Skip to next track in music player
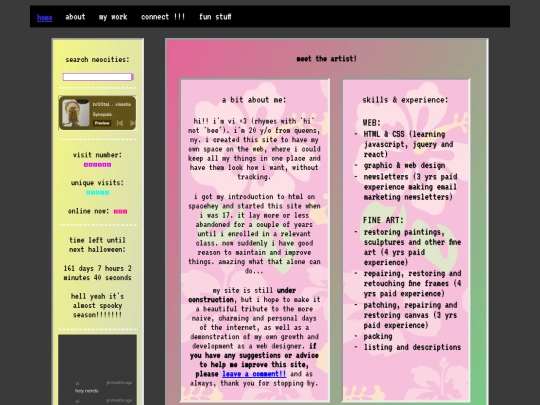 point(132,123)
